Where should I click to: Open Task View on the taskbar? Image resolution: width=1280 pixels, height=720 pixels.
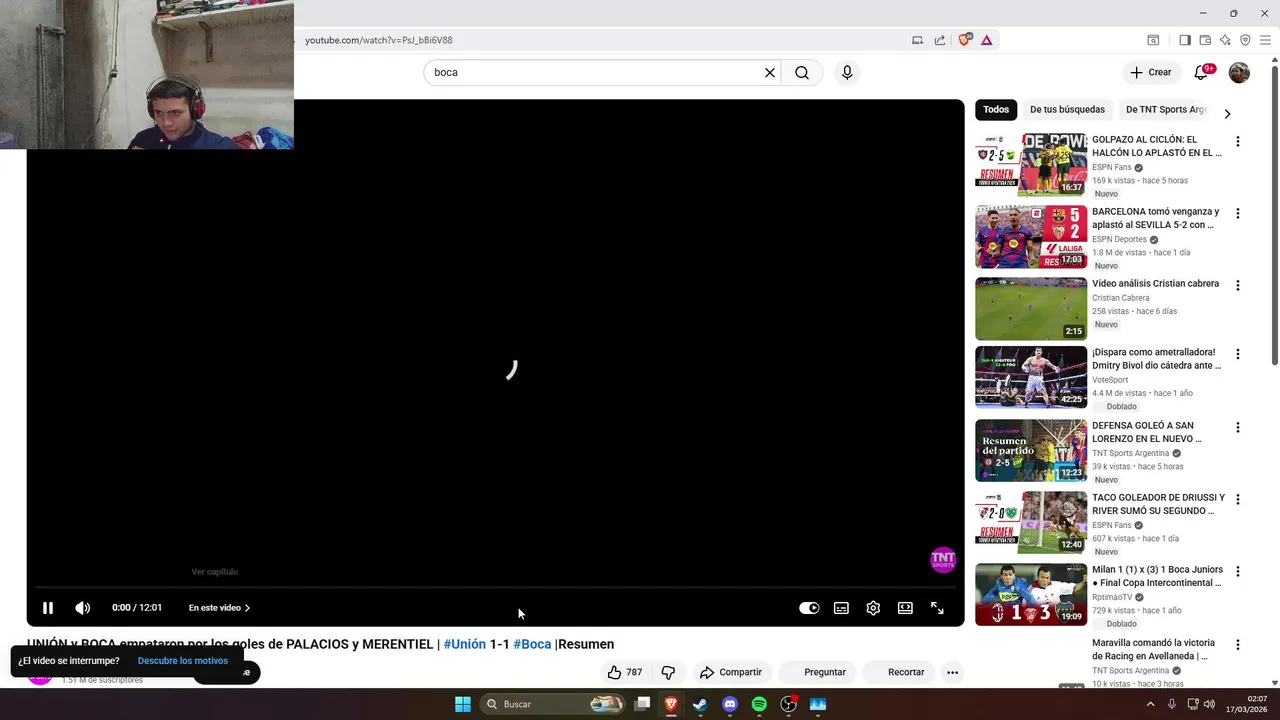pyautogui.click(x=643, y=704)
